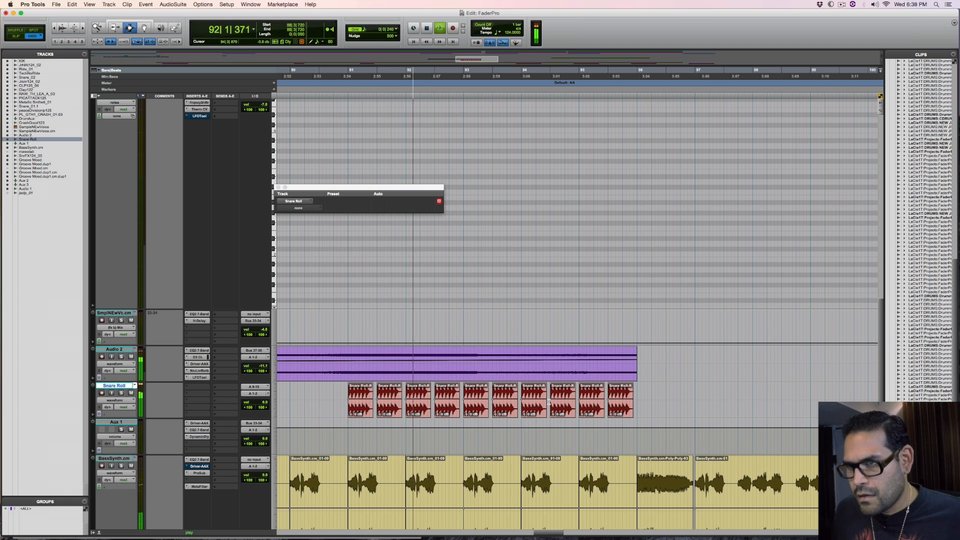Click the green Play transport button
Image resolution: width=960 pixels, height=540 pixels.
pos(440,28)
